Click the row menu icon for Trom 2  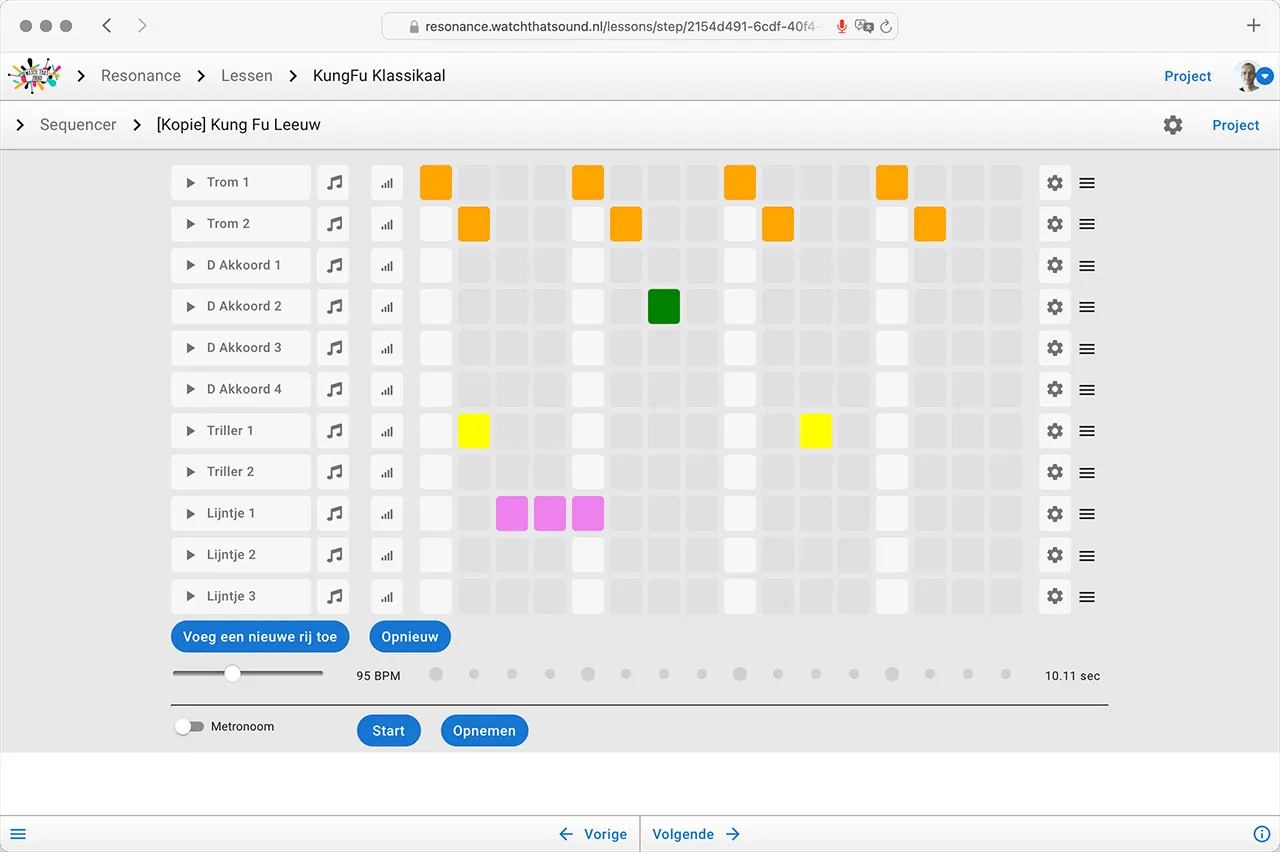(x=1086, y=224)
